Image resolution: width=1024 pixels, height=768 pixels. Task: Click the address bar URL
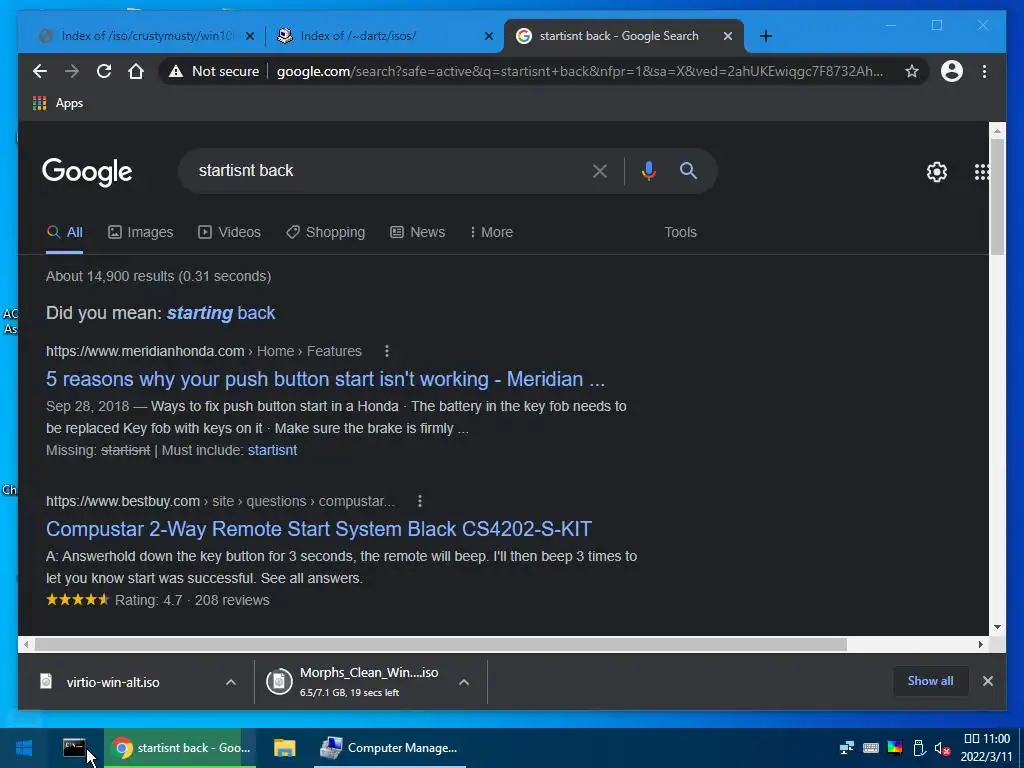pyautogui.click(x=580, y=71)
